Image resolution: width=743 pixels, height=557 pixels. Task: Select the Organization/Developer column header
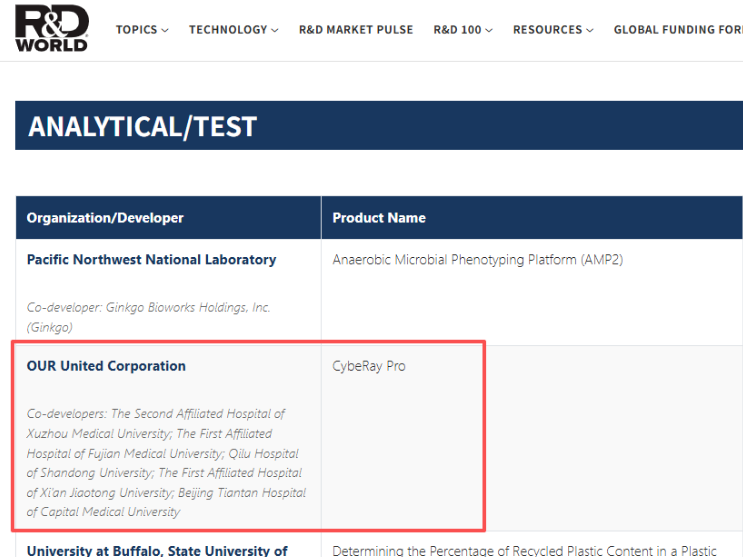point(105,218)
